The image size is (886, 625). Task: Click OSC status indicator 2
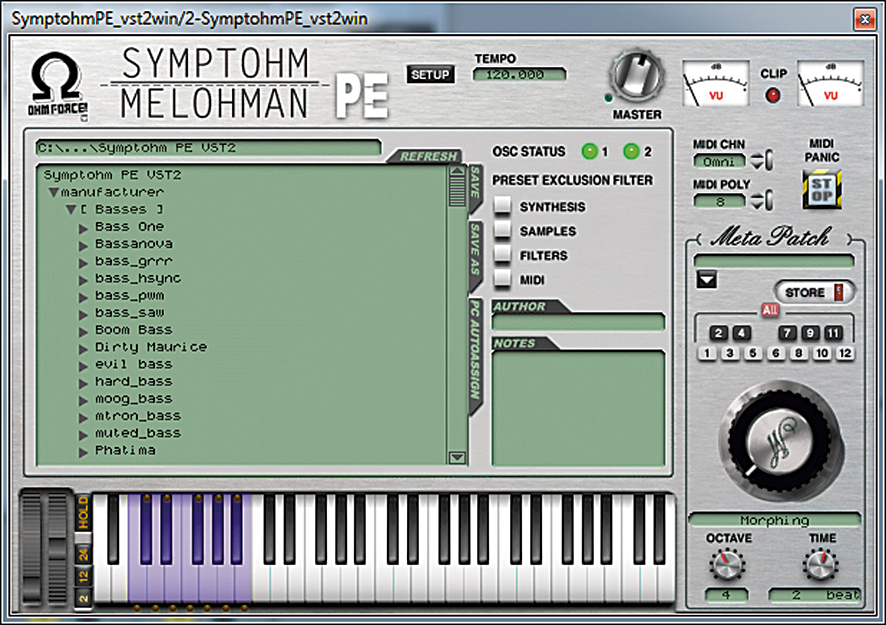(x=631, y=151)
